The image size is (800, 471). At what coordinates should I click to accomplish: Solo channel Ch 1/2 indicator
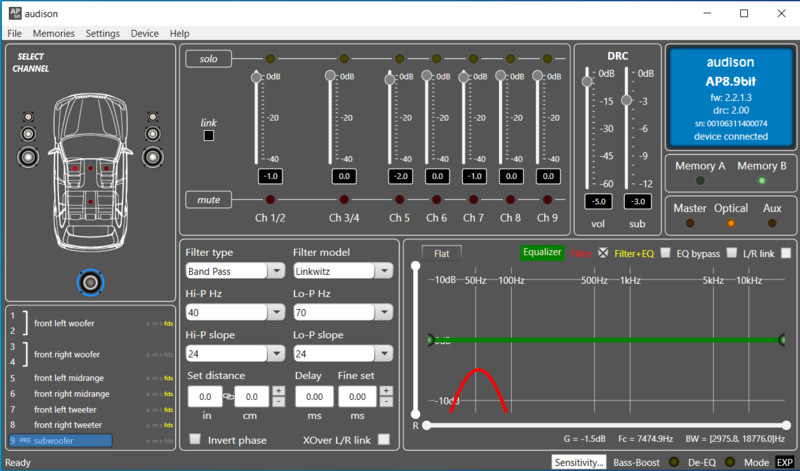click(x=270, y=59)
